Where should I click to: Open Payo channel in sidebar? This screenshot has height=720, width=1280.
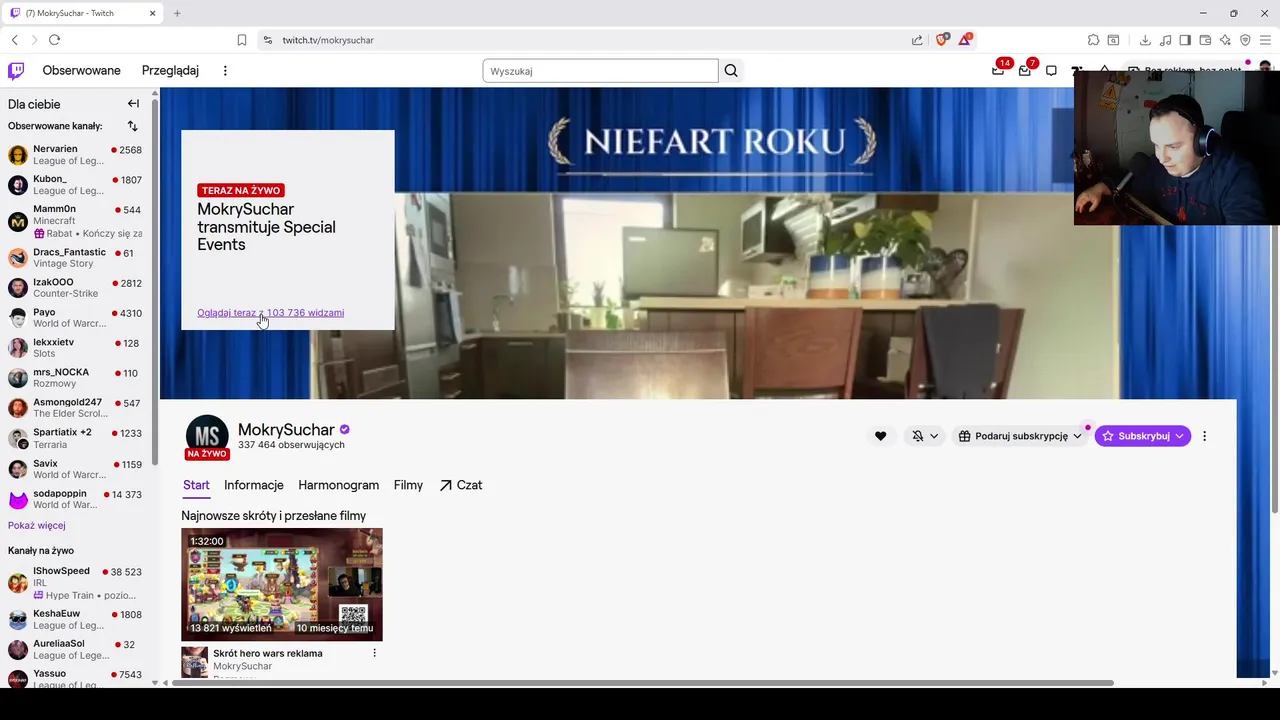click(x=76, y=318)
